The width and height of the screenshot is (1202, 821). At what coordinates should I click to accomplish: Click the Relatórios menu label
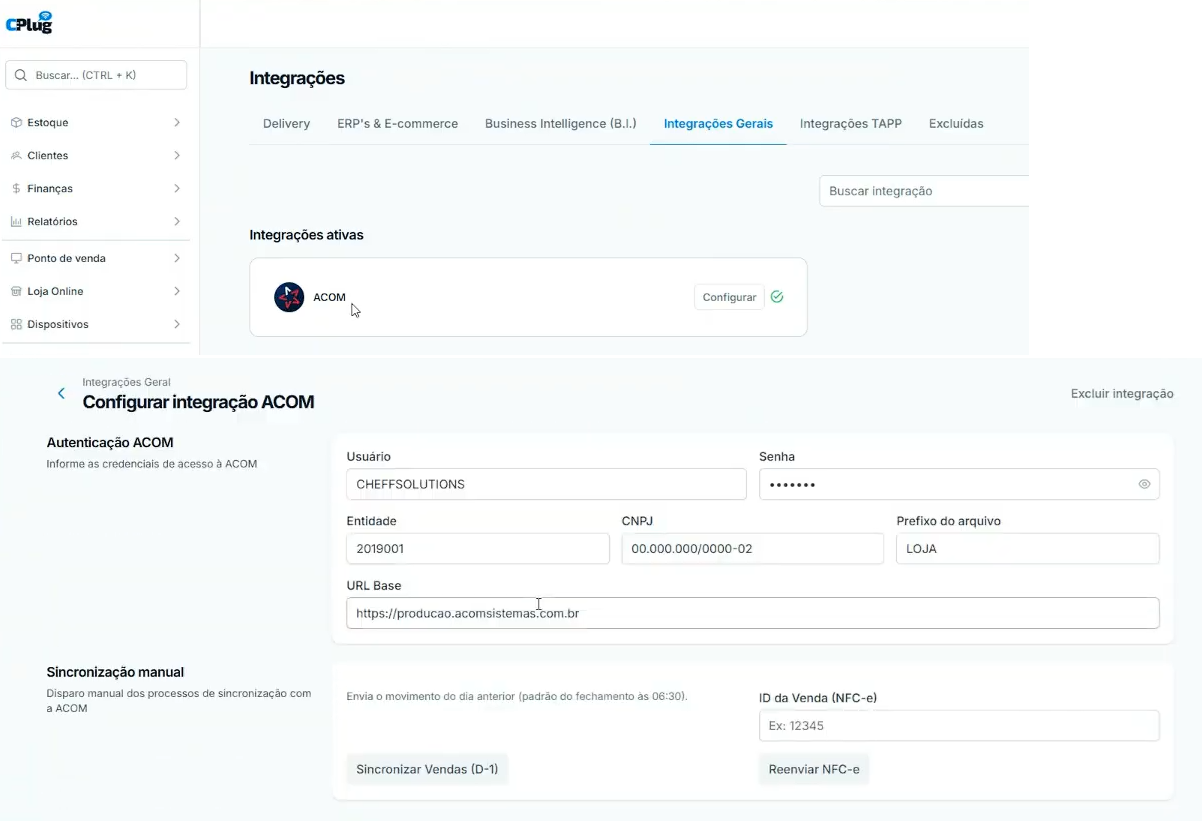[x=52, y=222]
